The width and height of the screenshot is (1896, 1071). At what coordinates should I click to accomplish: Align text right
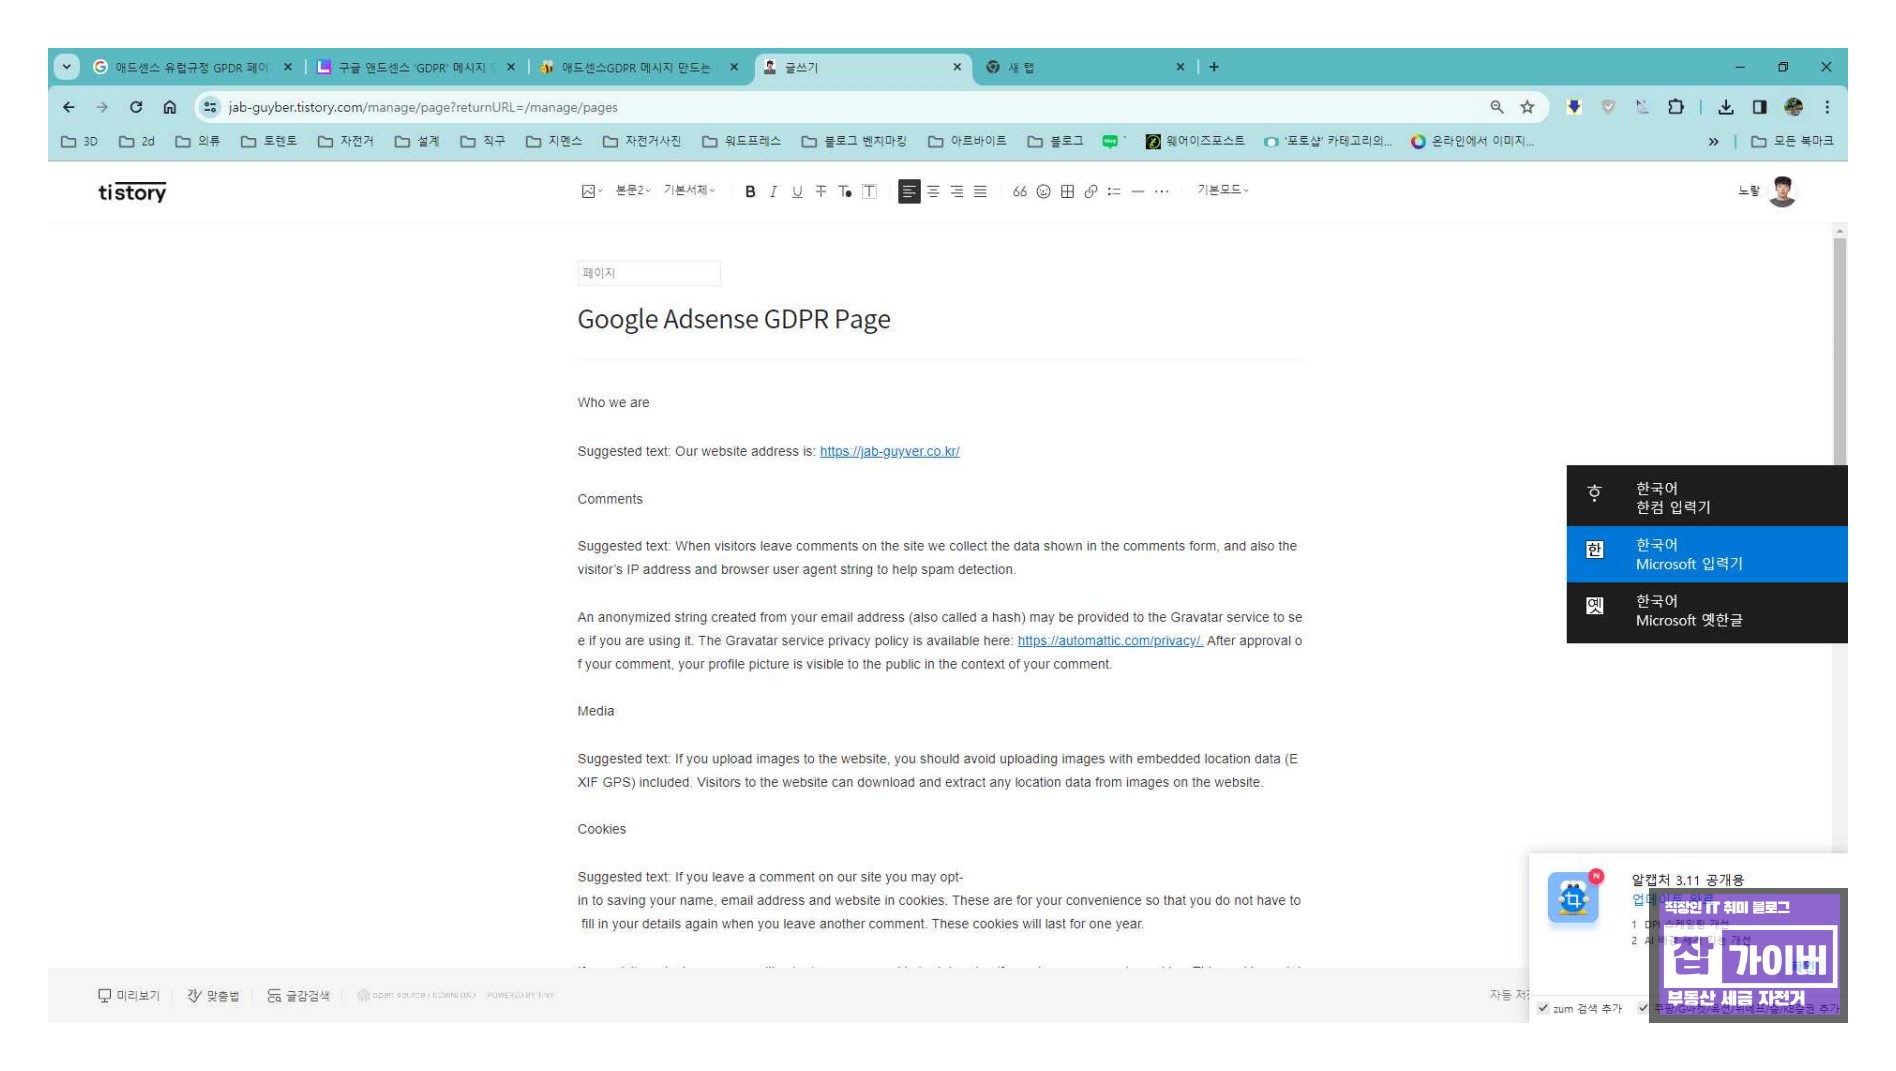click(x=957, y=191)
